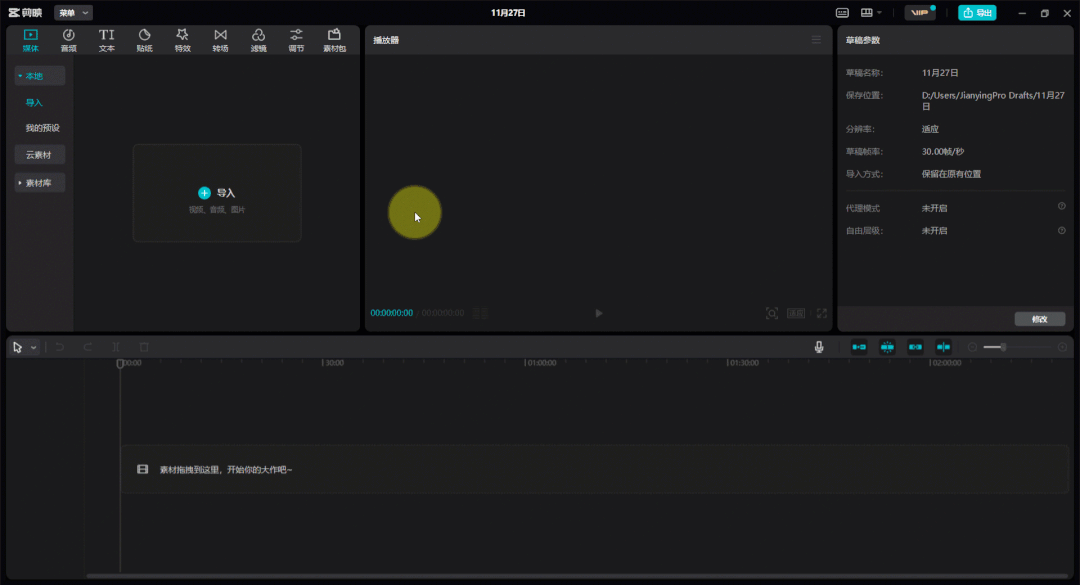Switch to the 转场 (Transitions) tab
1080x585 pixels.
coord(220,40)
